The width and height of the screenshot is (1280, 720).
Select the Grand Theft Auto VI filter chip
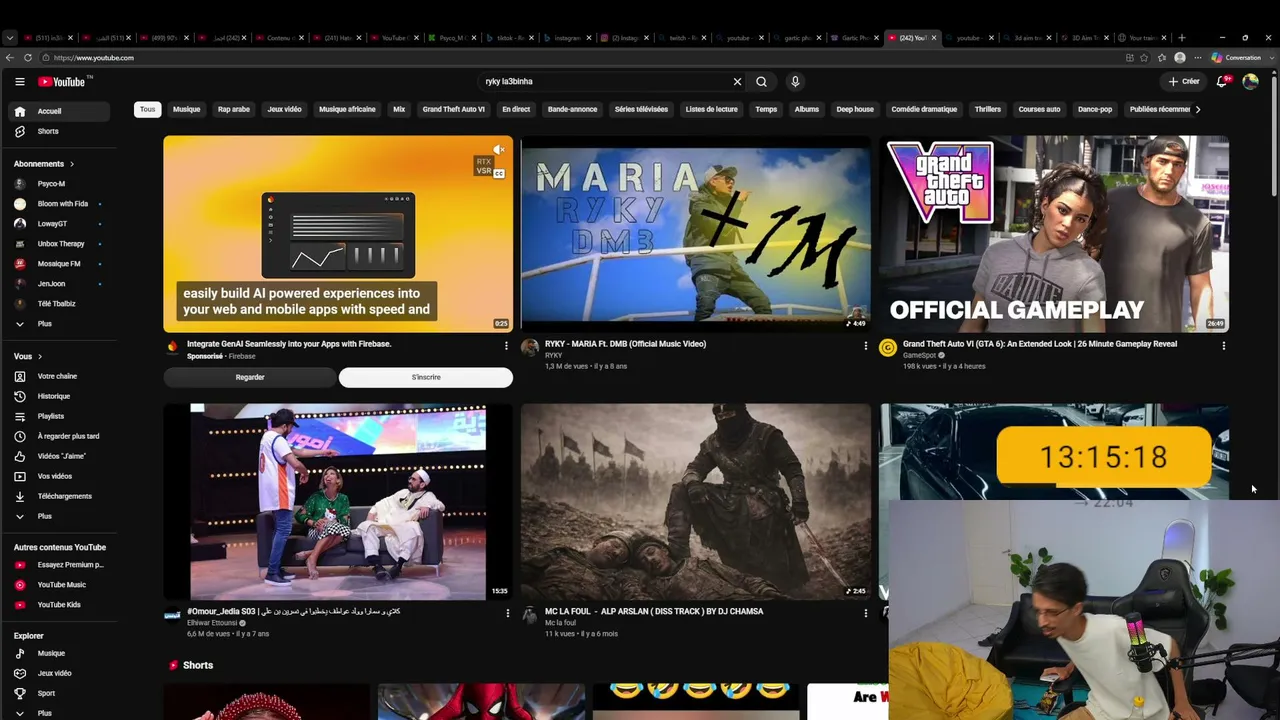point(454,109)
